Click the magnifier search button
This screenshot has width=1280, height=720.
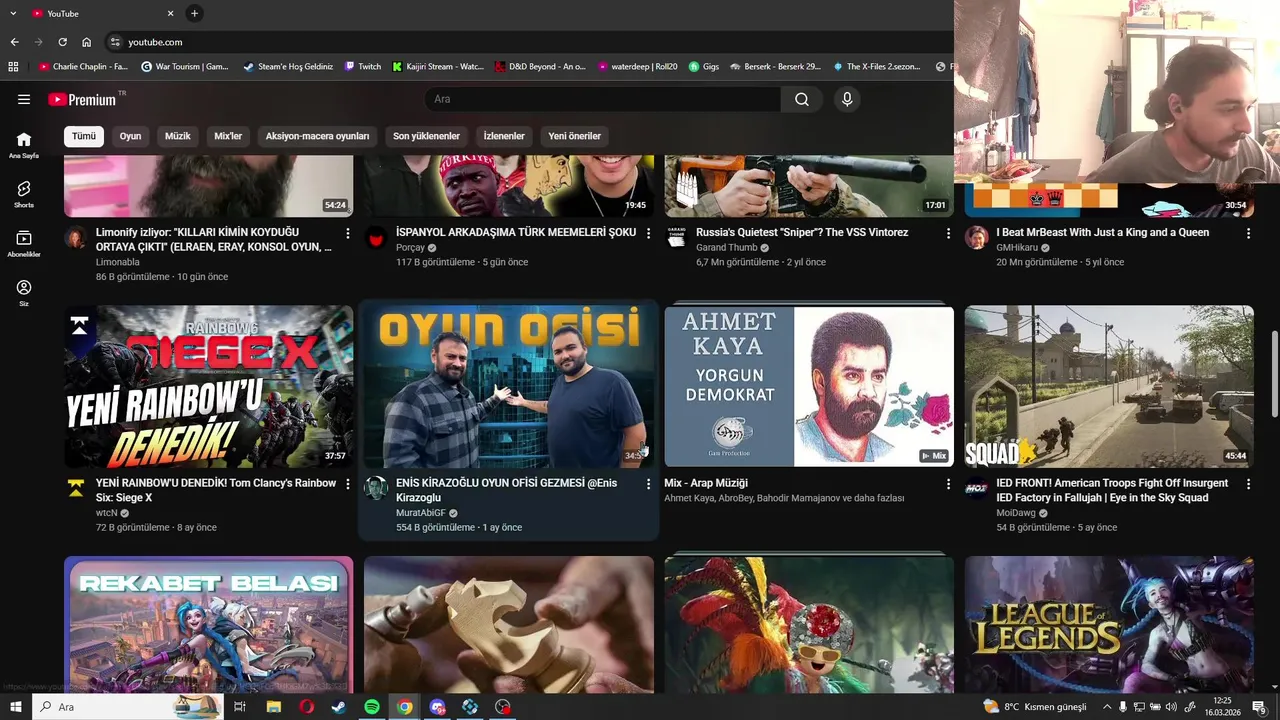point(802,99)
